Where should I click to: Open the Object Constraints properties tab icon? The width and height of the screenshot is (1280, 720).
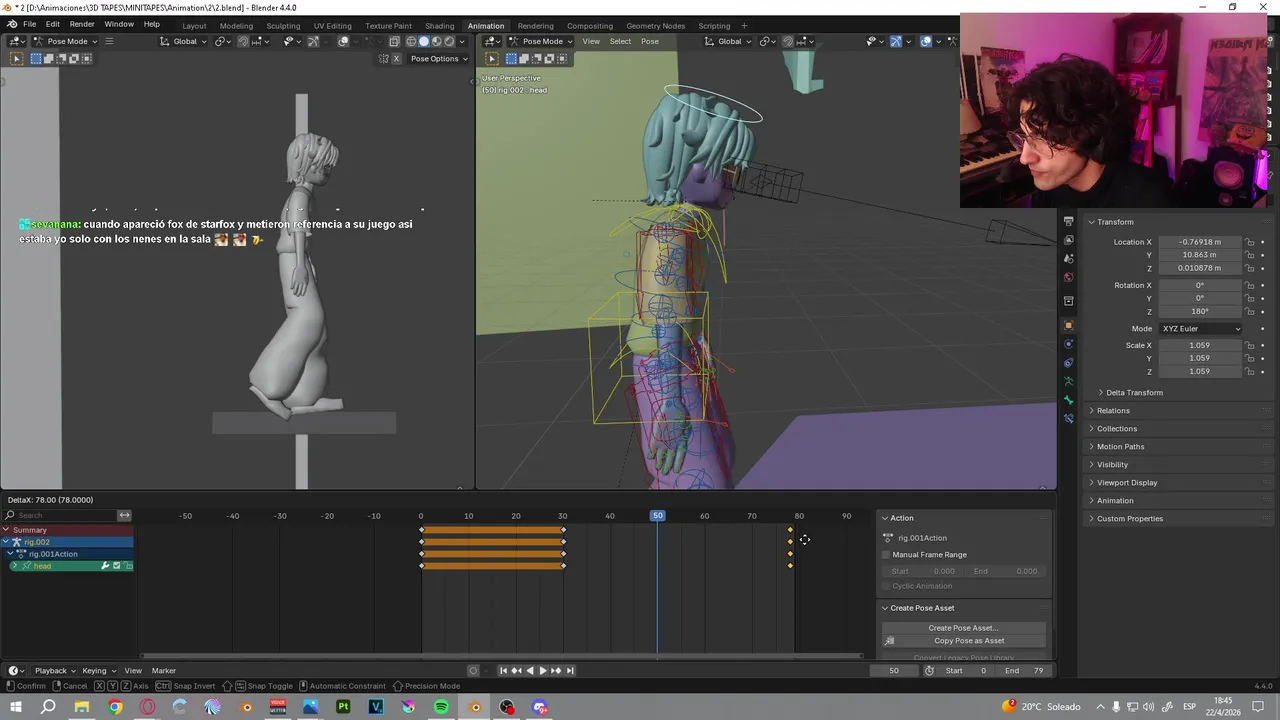click(x=1068, y=362)
